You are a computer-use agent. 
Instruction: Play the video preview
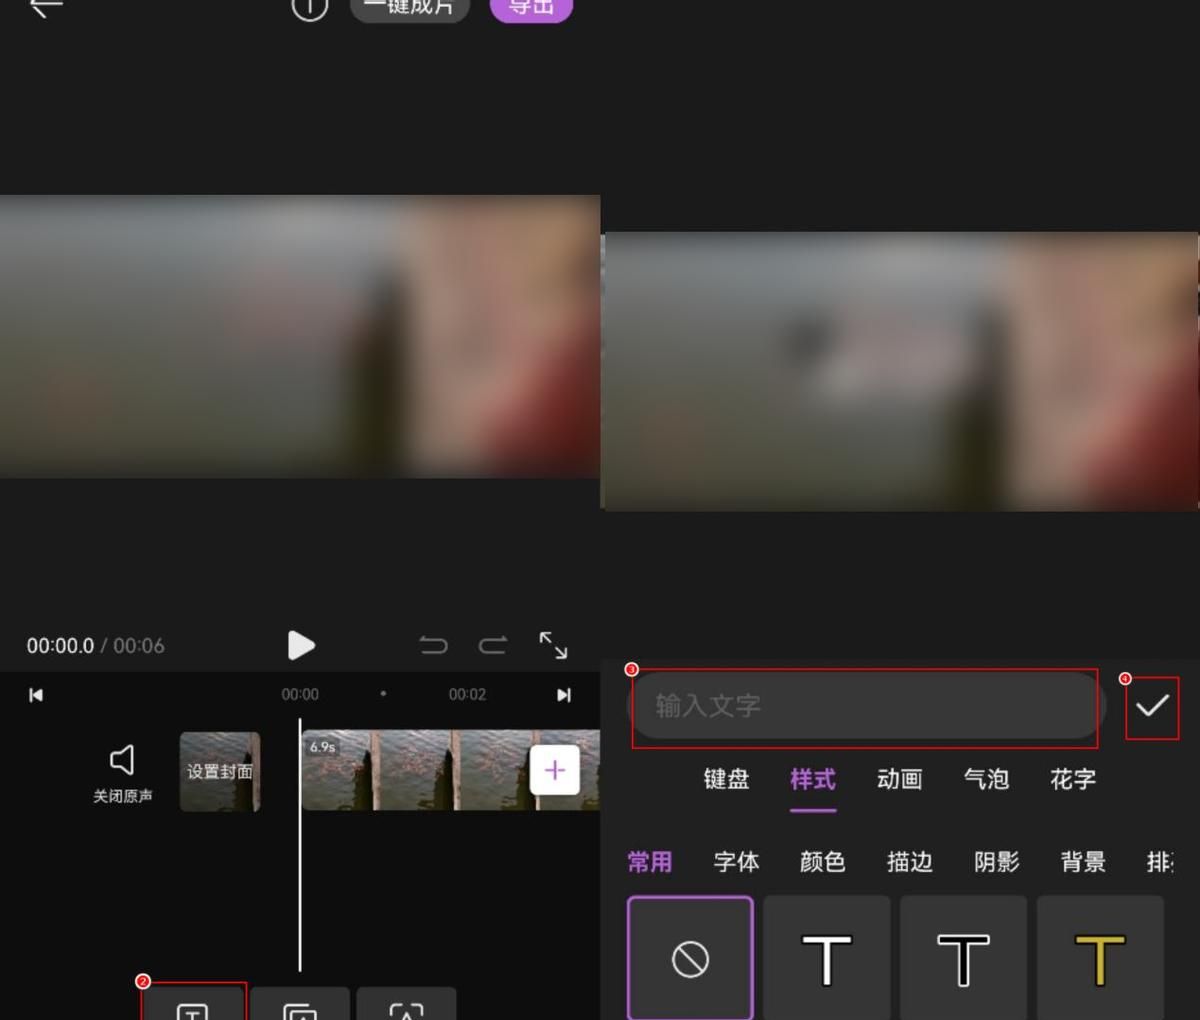(x=301, y=646)
